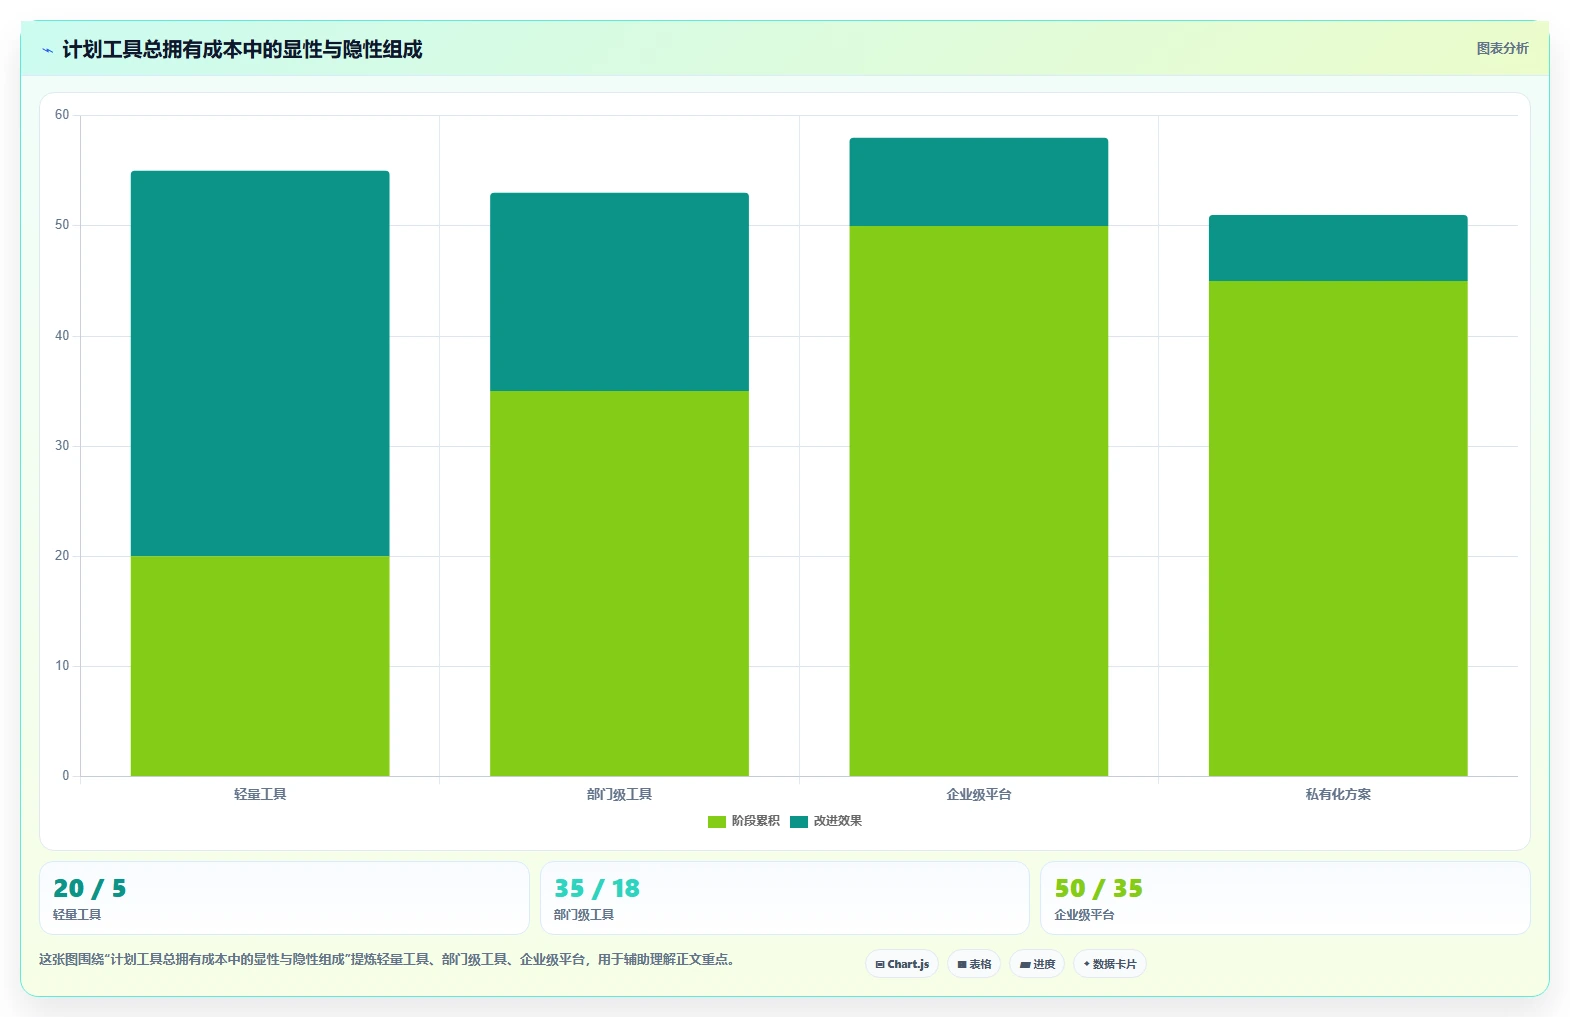Click the 私有化方案 x-axis label
Image resolution: width=1570 pixels, height=1017 pixels.
[x=1338, y=794]
